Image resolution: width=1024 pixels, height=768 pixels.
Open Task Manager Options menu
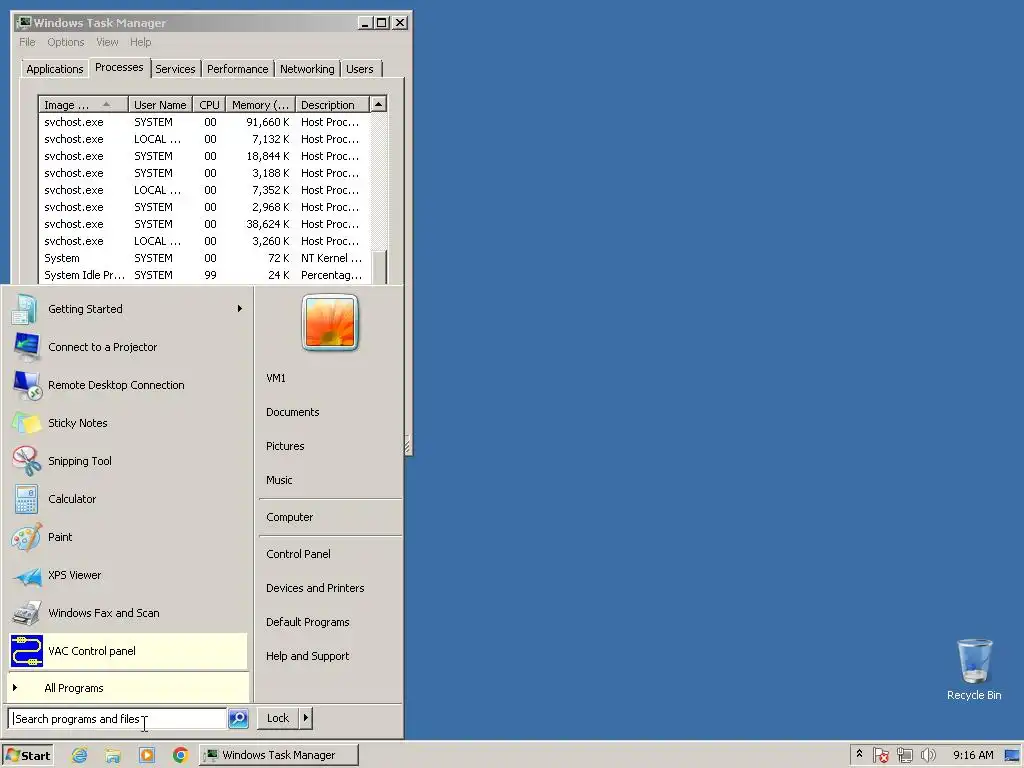[65, 42]
